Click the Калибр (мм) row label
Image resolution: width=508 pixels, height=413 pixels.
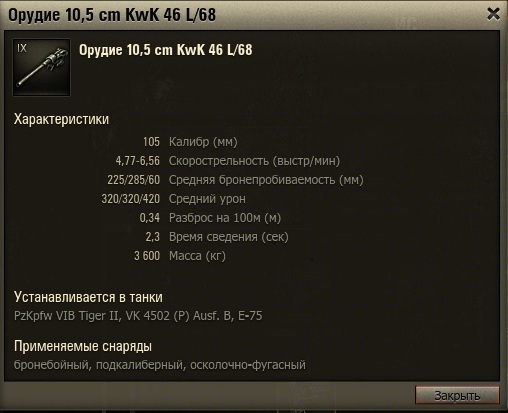pyautogui.click(x=203, y=142)
